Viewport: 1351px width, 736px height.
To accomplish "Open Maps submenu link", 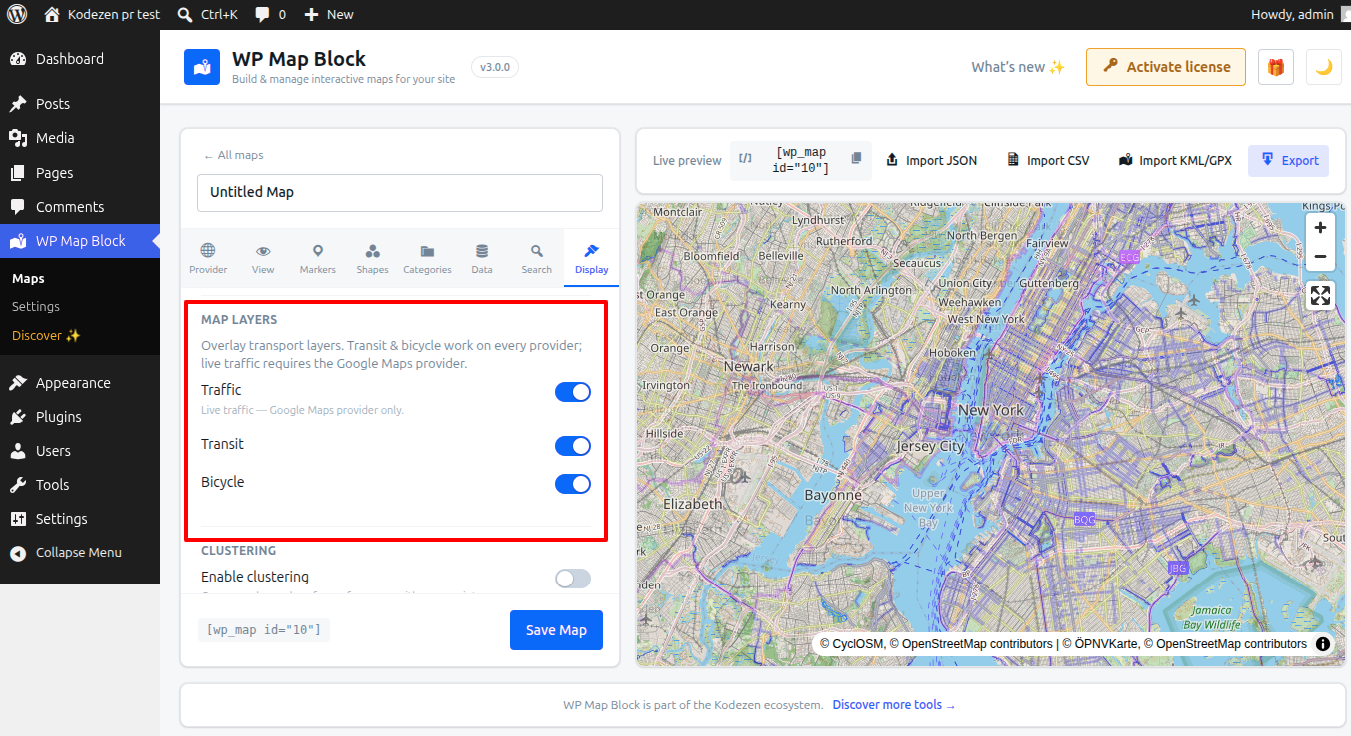I will [x=28, y=279].
